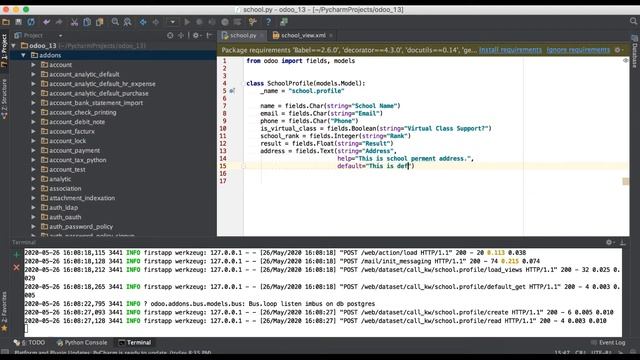640x360 pixels.
Task: Click the Search Everywhere magnifier icon
Action: click(633, 21)
